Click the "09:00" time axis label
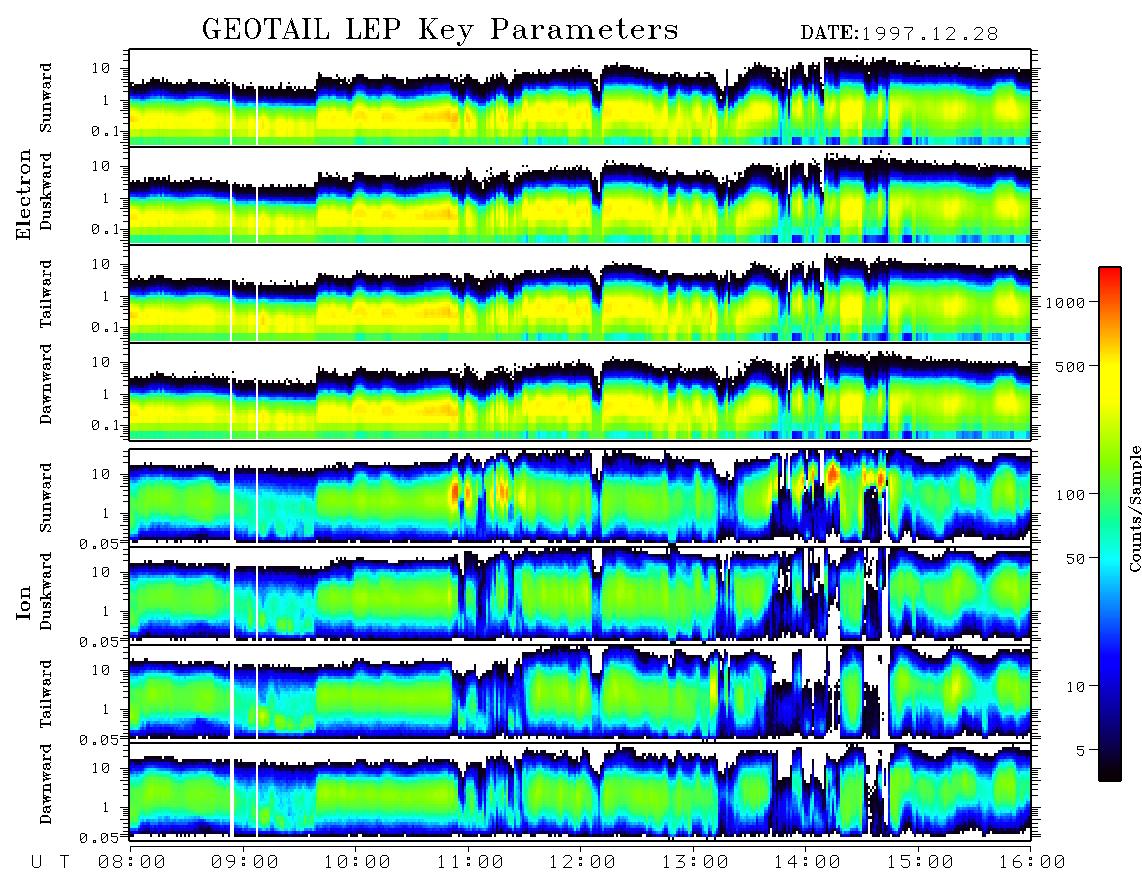This screenshot has height=880, width=1142. pos(245,862)
